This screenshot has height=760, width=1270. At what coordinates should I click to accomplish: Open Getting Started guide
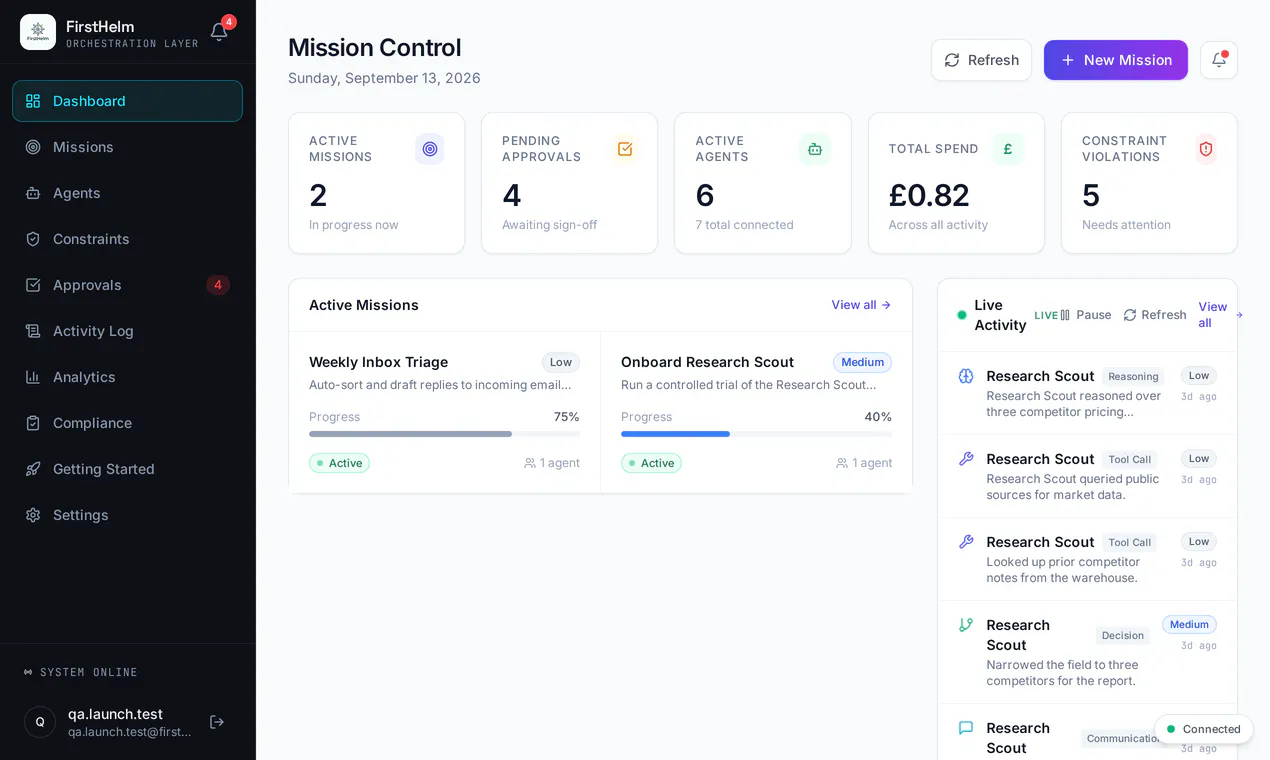[x=127, y=469]
